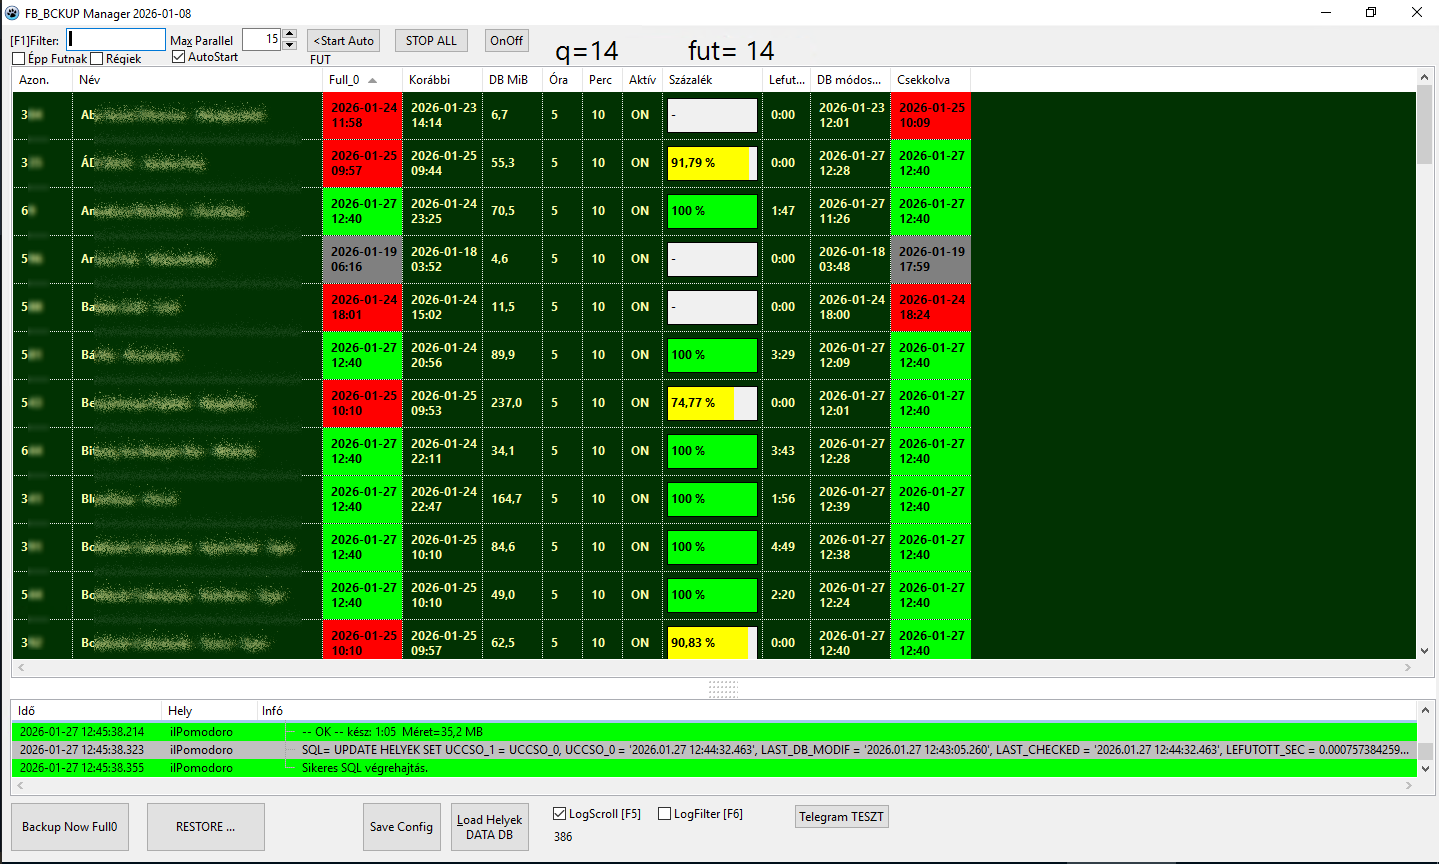The image size is (1439, 864).
Task: Sort table by Százalék column header
Action: point(690,80)
